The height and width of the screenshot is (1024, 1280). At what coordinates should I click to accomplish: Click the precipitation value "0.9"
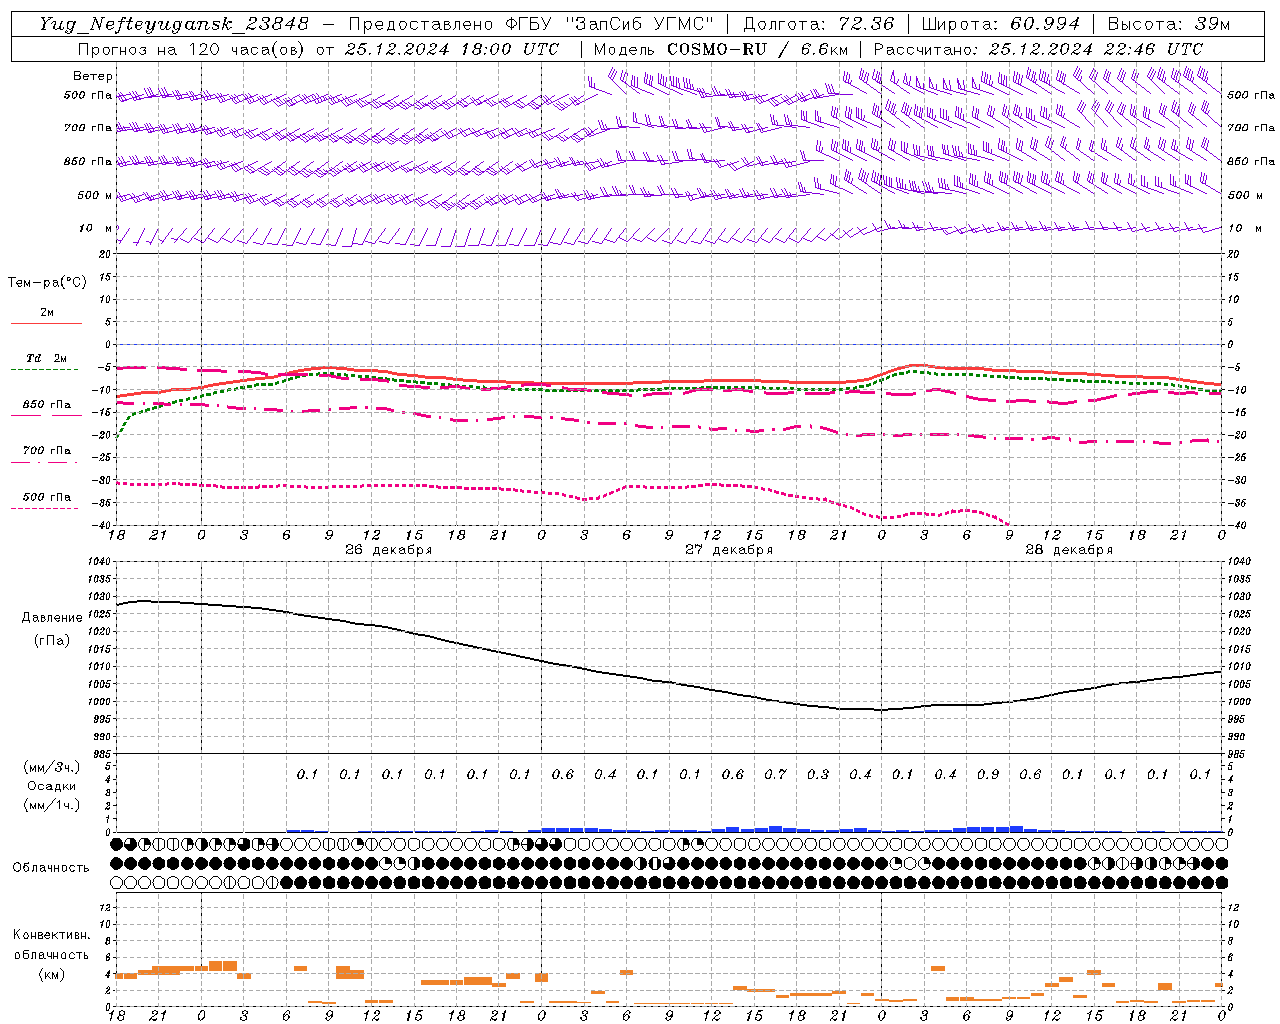click(x=988, y=774)
